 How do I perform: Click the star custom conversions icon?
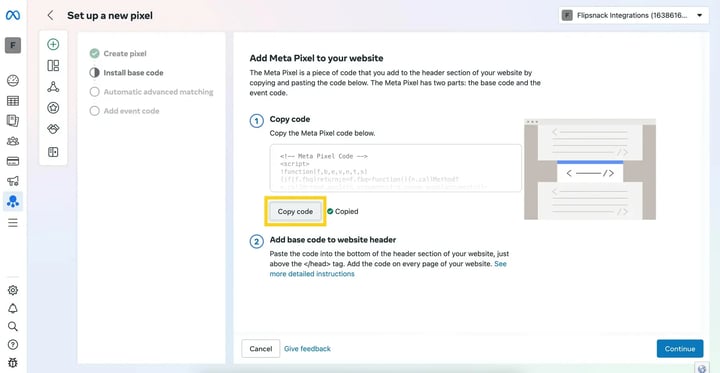53,108
